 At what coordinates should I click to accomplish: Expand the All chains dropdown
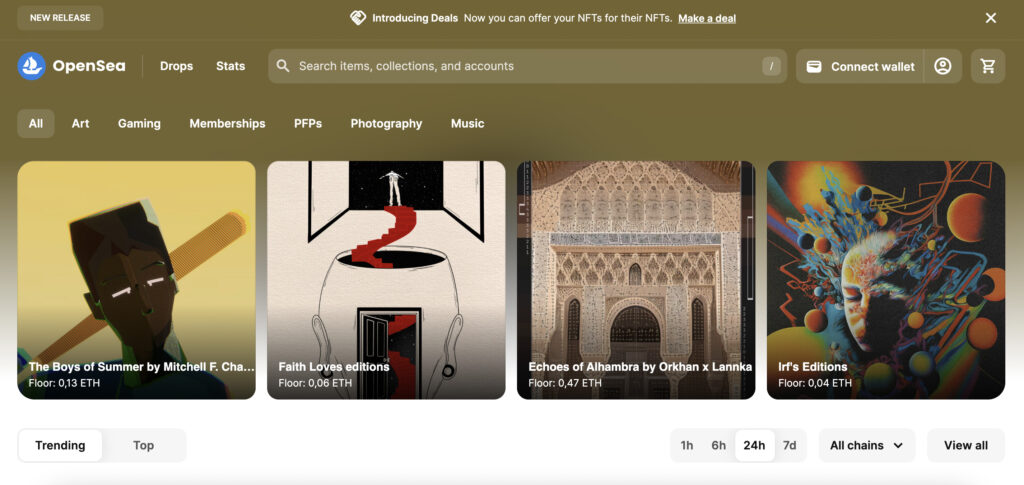(866, 445)
